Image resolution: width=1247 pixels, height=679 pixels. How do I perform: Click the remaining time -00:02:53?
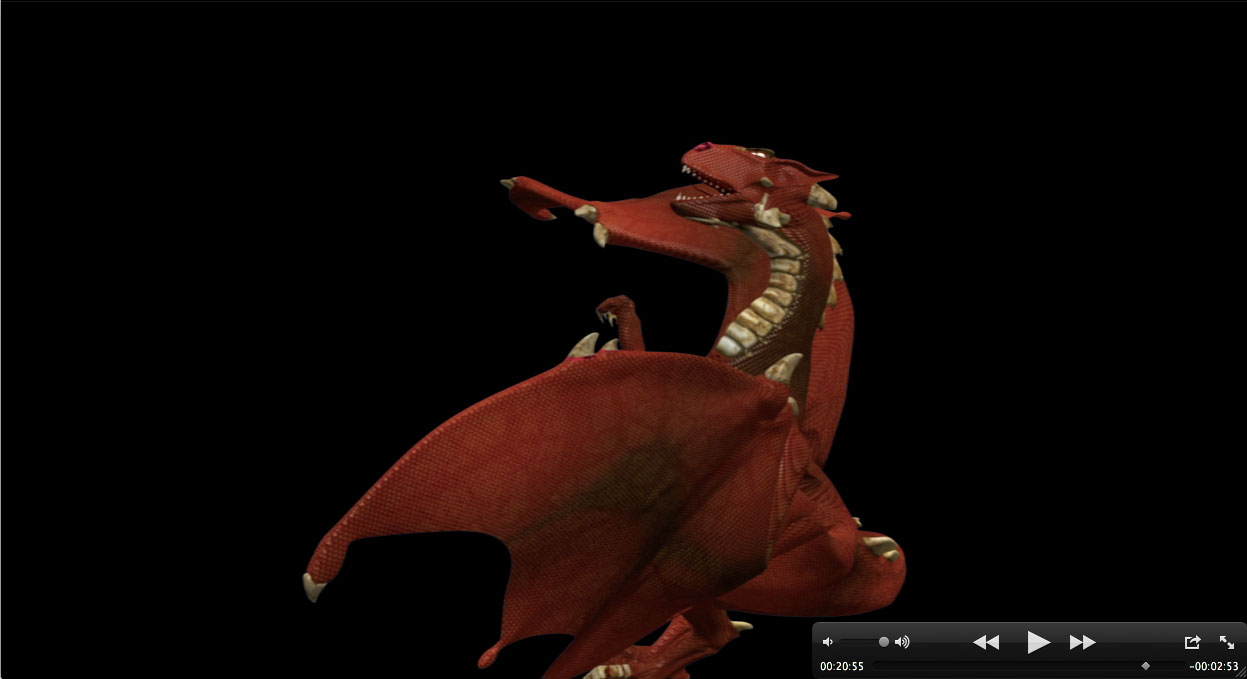tap(1213, 666)
